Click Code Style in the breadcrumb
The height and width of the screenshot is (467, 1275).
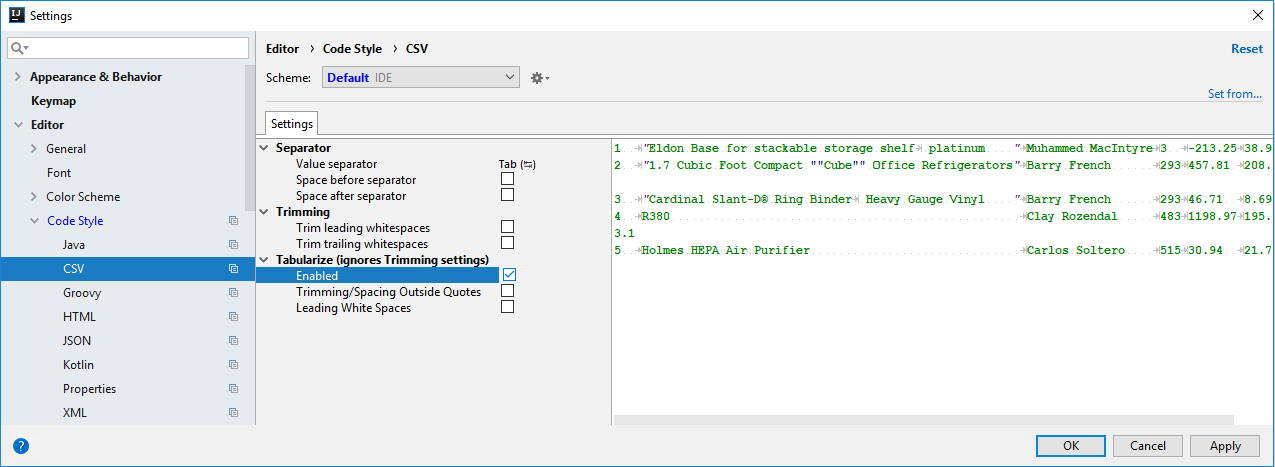pyautogui.click(x=352, y=49)
